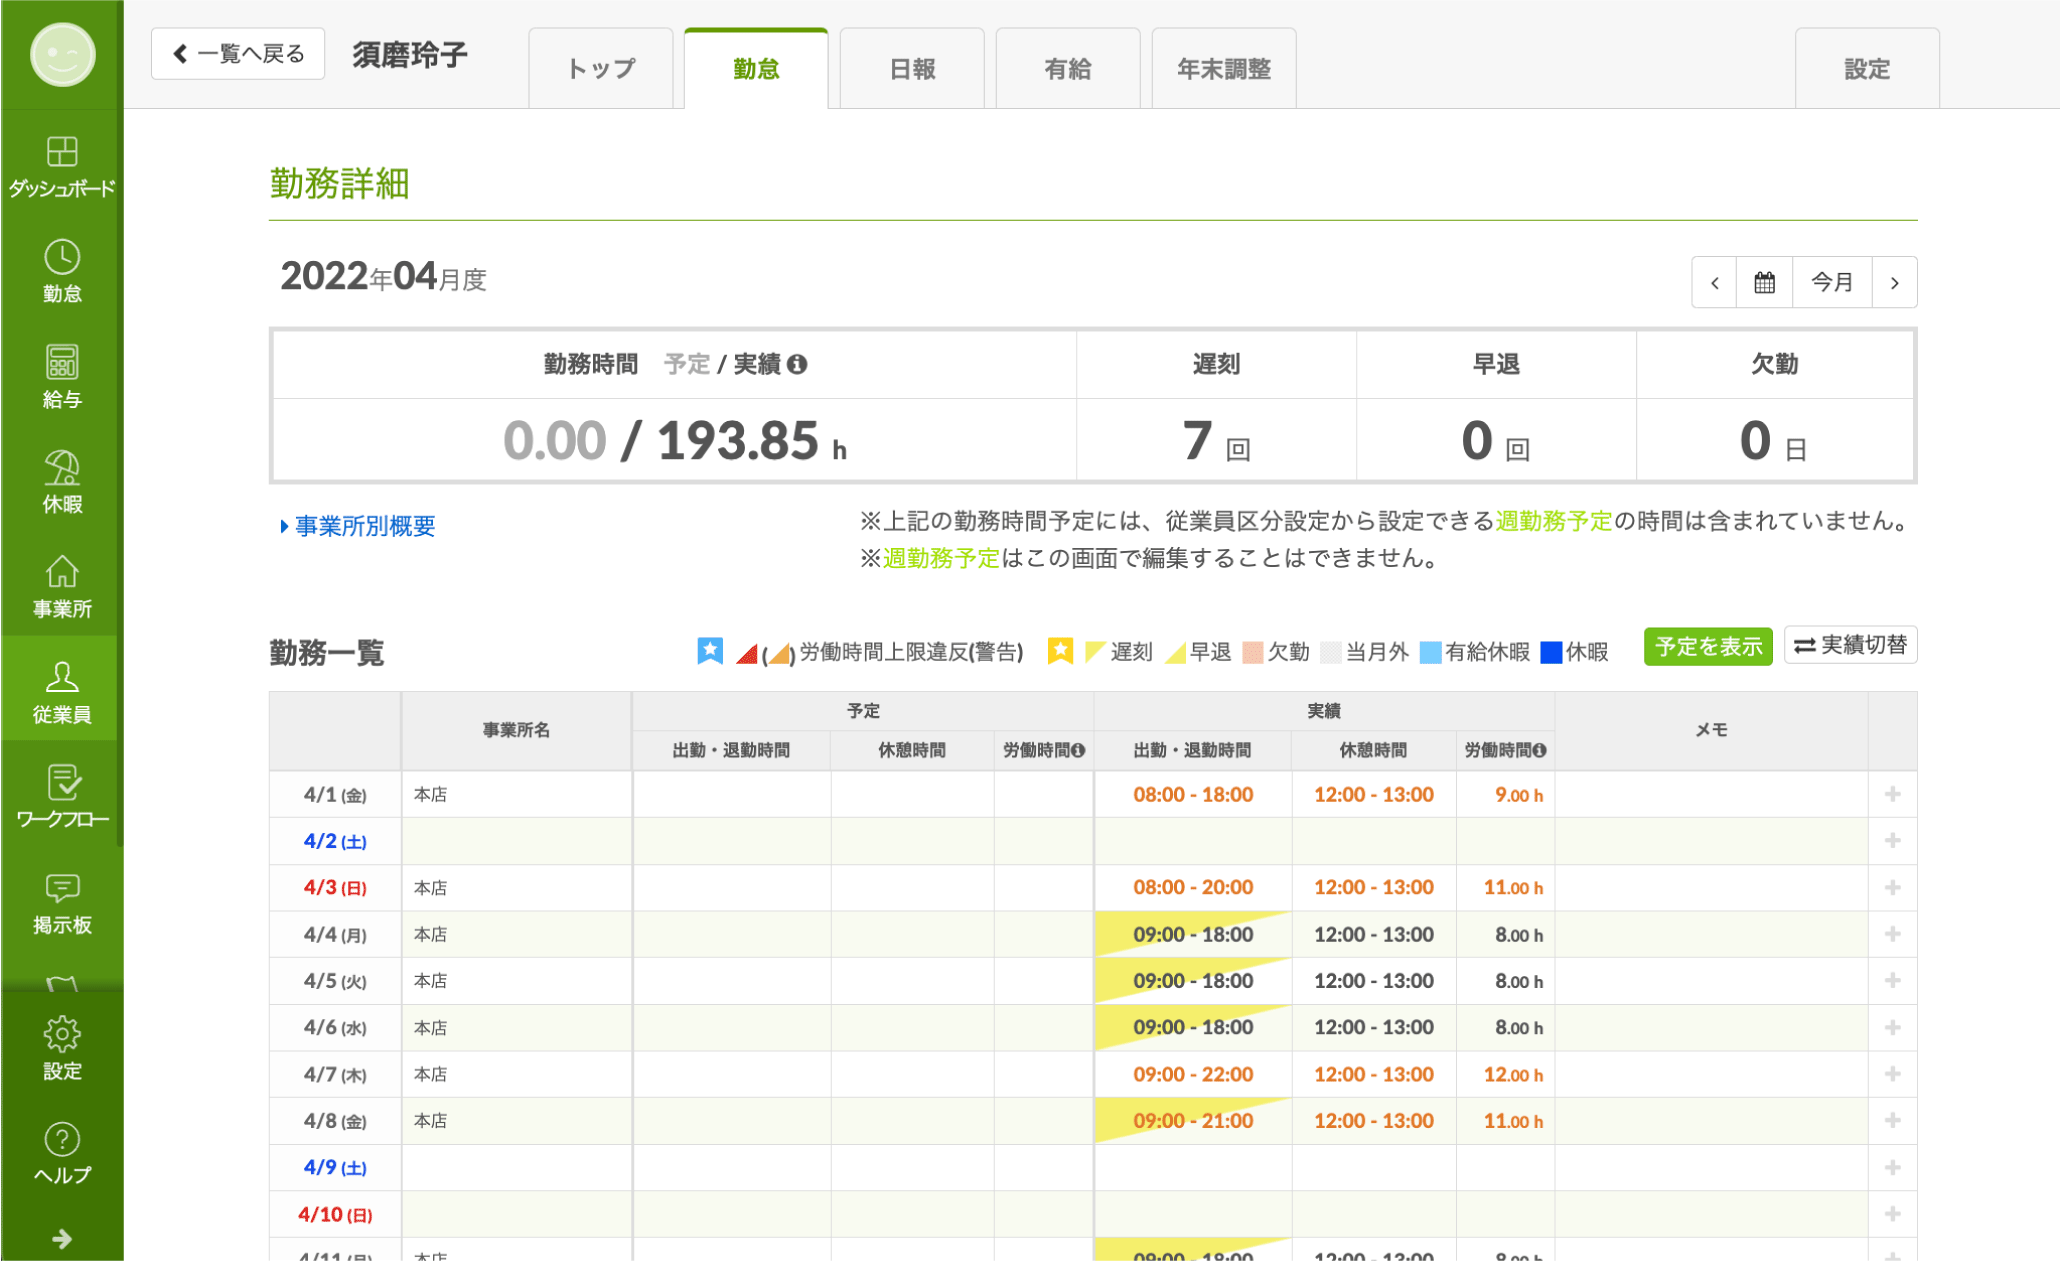Jump to 今月
This screenshot has width=2060, height=1261.
(x=1832, y=282)
